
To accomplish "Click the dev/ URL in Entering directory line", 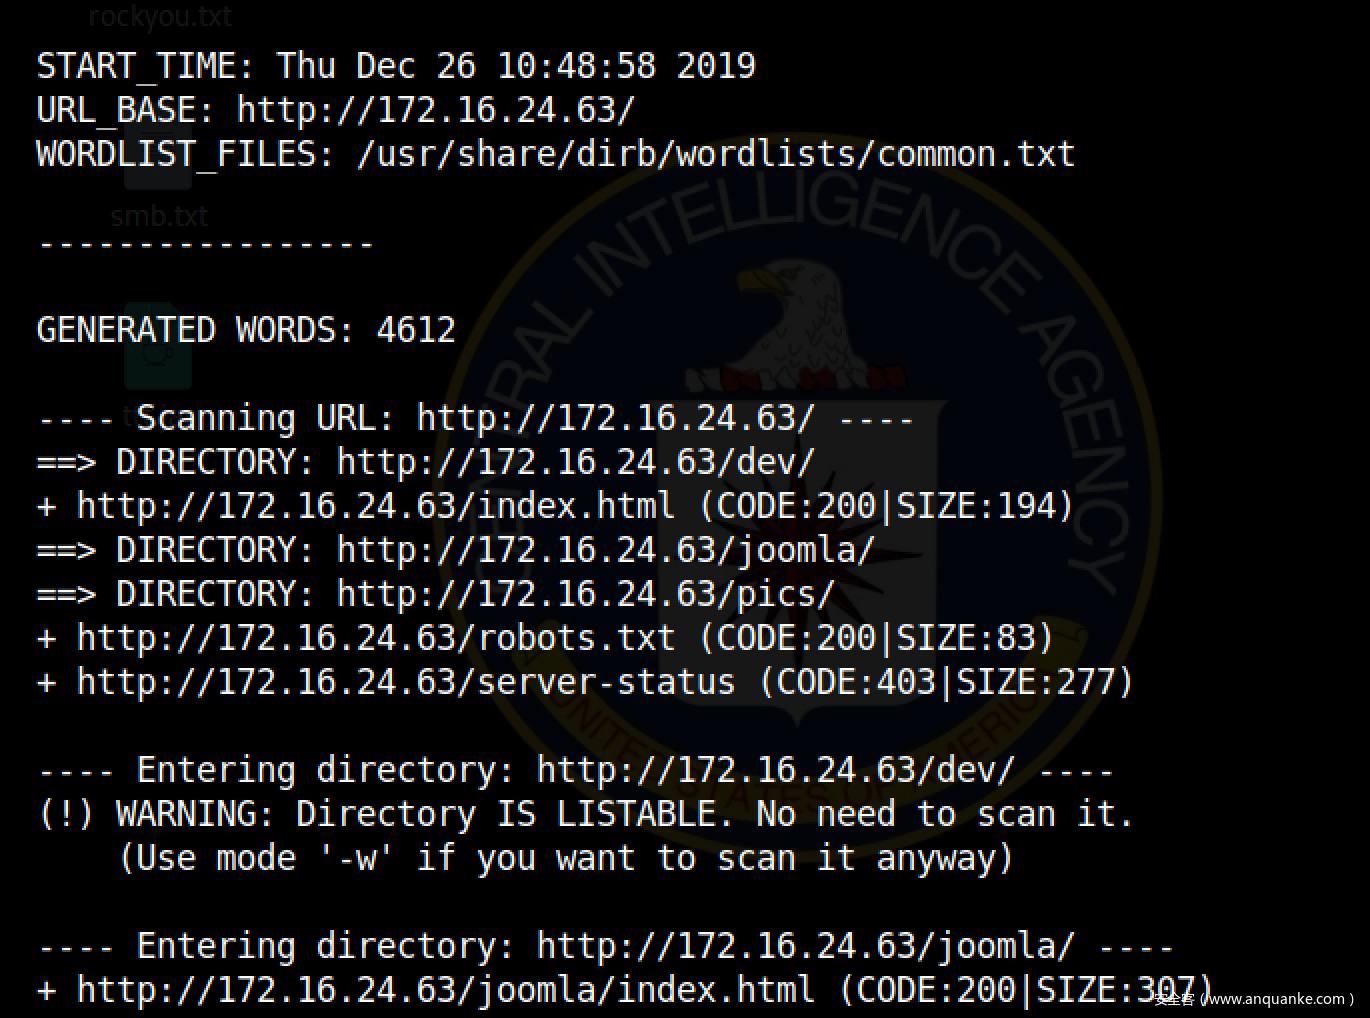I will 775,770.
